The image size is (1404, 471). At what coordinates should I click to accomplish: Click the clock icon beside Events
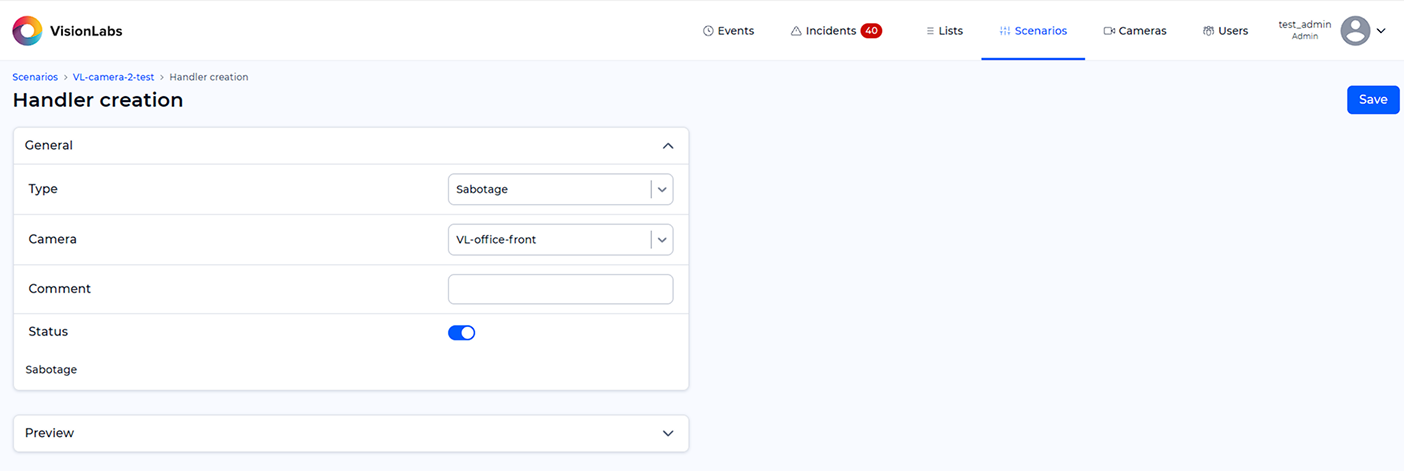click(x=708, y=31)
